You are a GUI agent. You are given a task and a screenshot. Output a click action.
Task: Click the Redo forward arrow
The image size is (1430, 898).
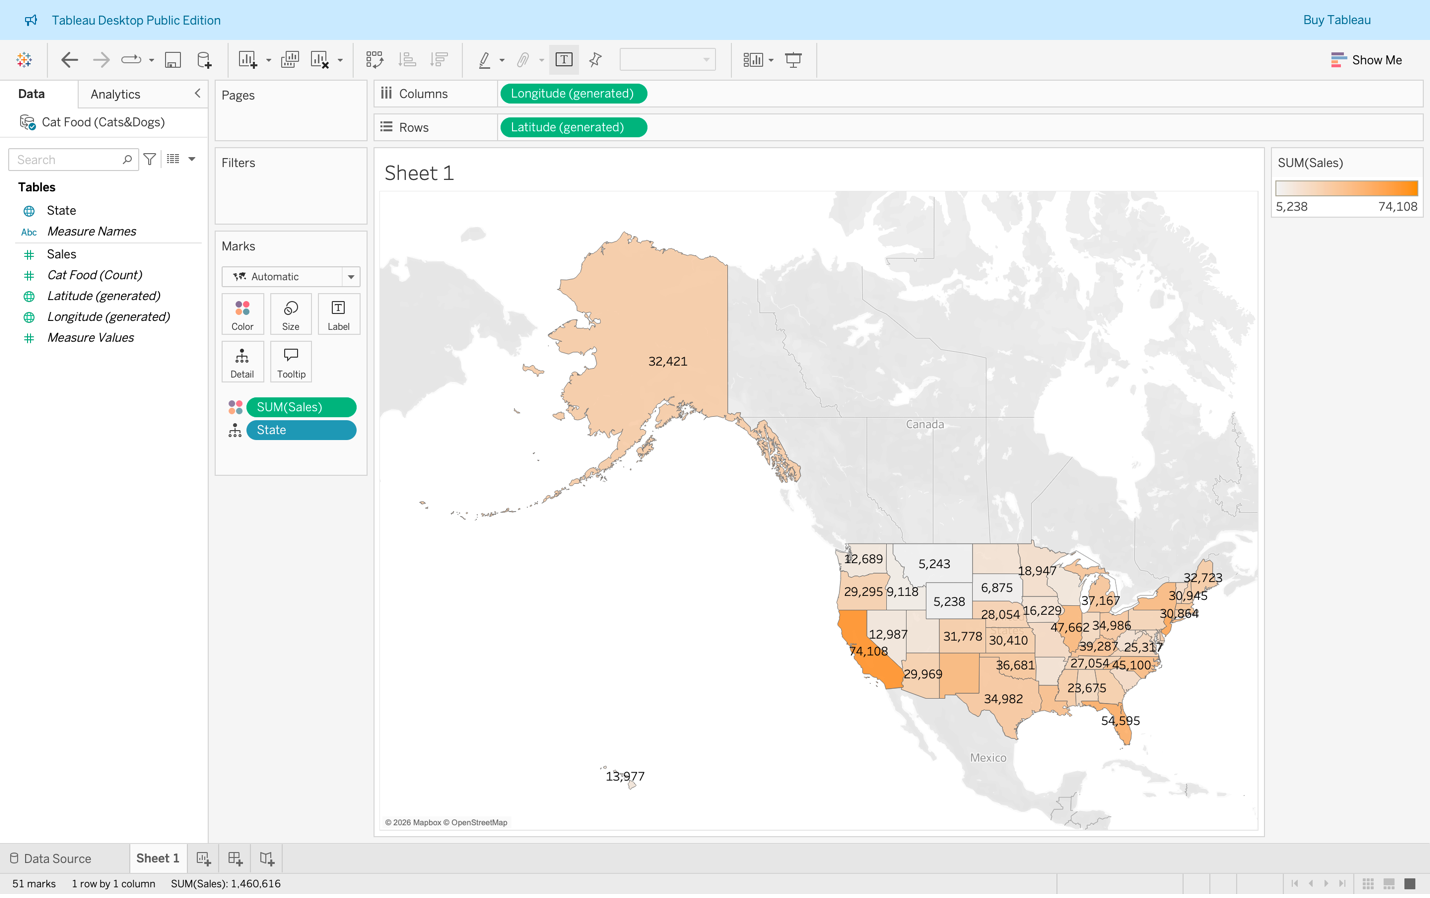tap(101, 60)
